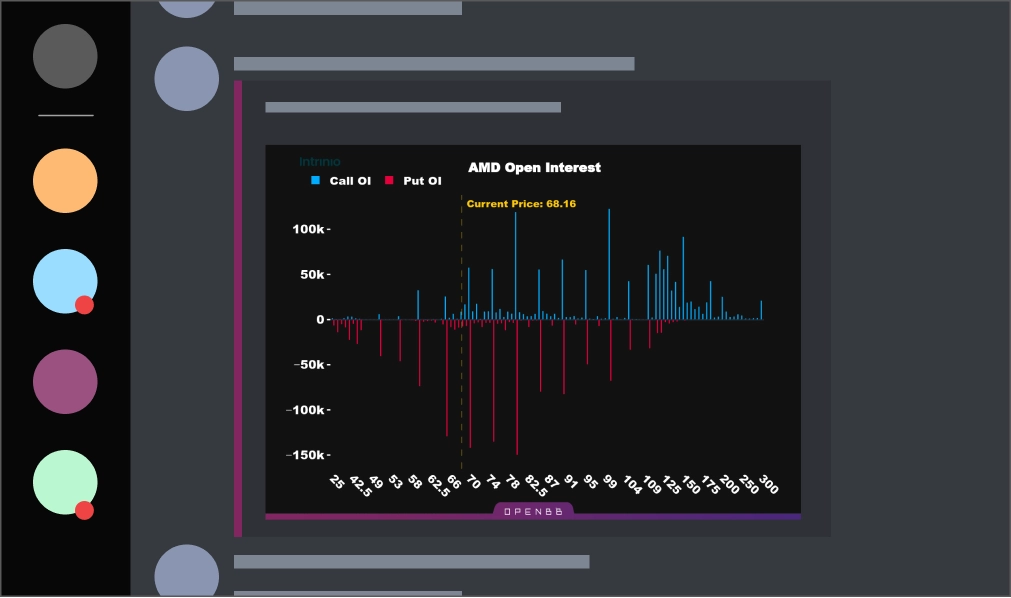Click the red badge on green server
This screenshot has height=598, width=1011.
pyautogui.click(x=84, y=510)
